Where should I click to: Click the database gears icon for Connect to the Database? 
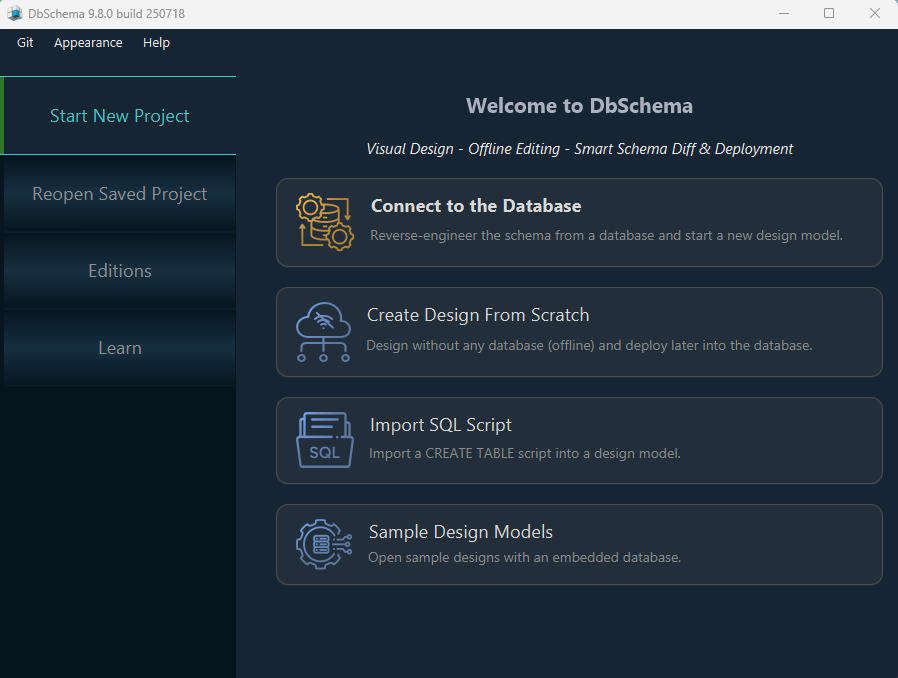tap(325, 222)
